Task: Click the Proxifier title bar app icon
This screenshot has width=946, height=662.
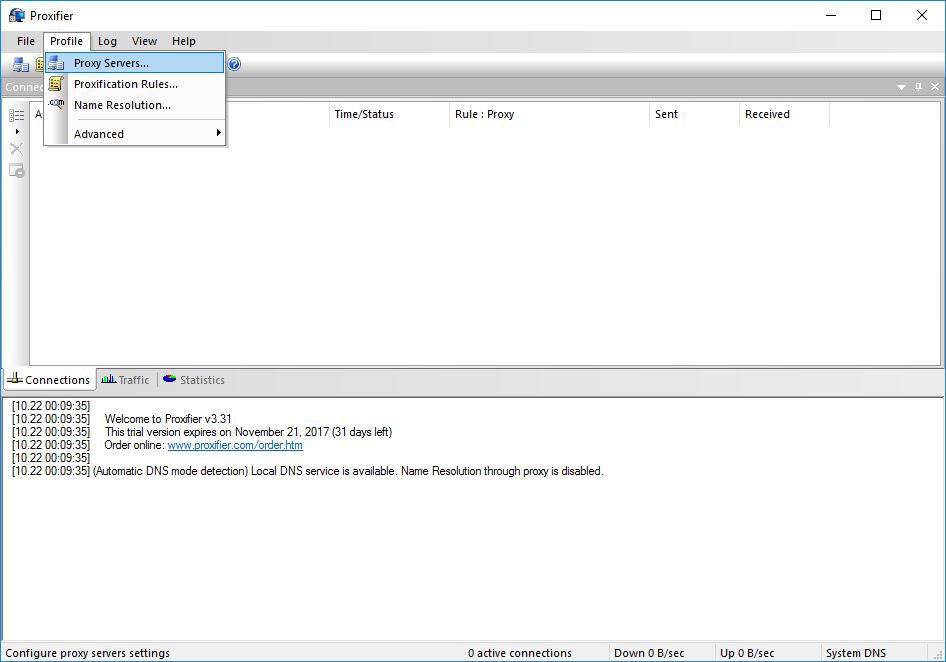Action: tap(17, 15)
